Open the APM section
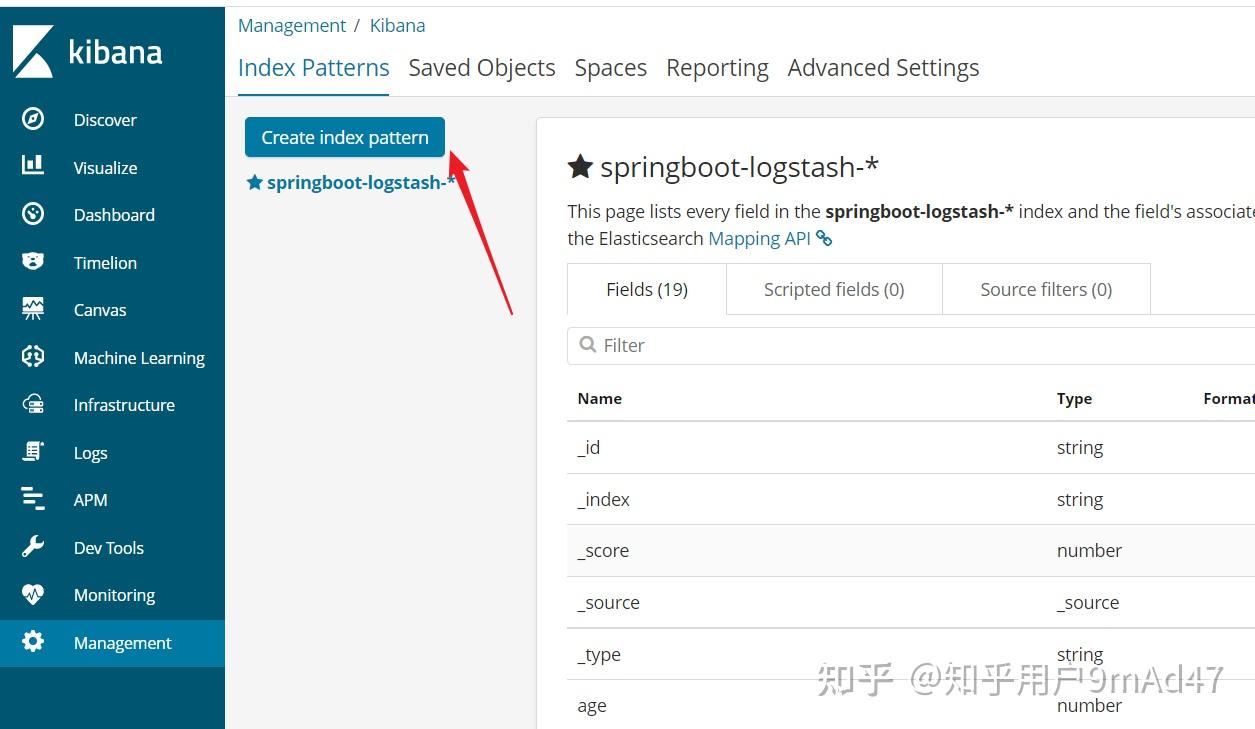1255x729 pixels. pos(90,499)
